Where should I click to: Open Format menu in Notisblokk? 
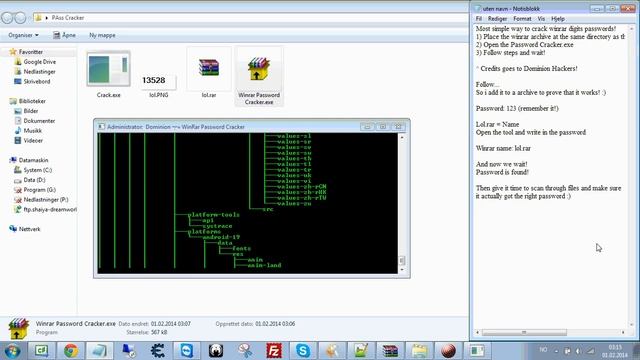(x=522, y=19)
